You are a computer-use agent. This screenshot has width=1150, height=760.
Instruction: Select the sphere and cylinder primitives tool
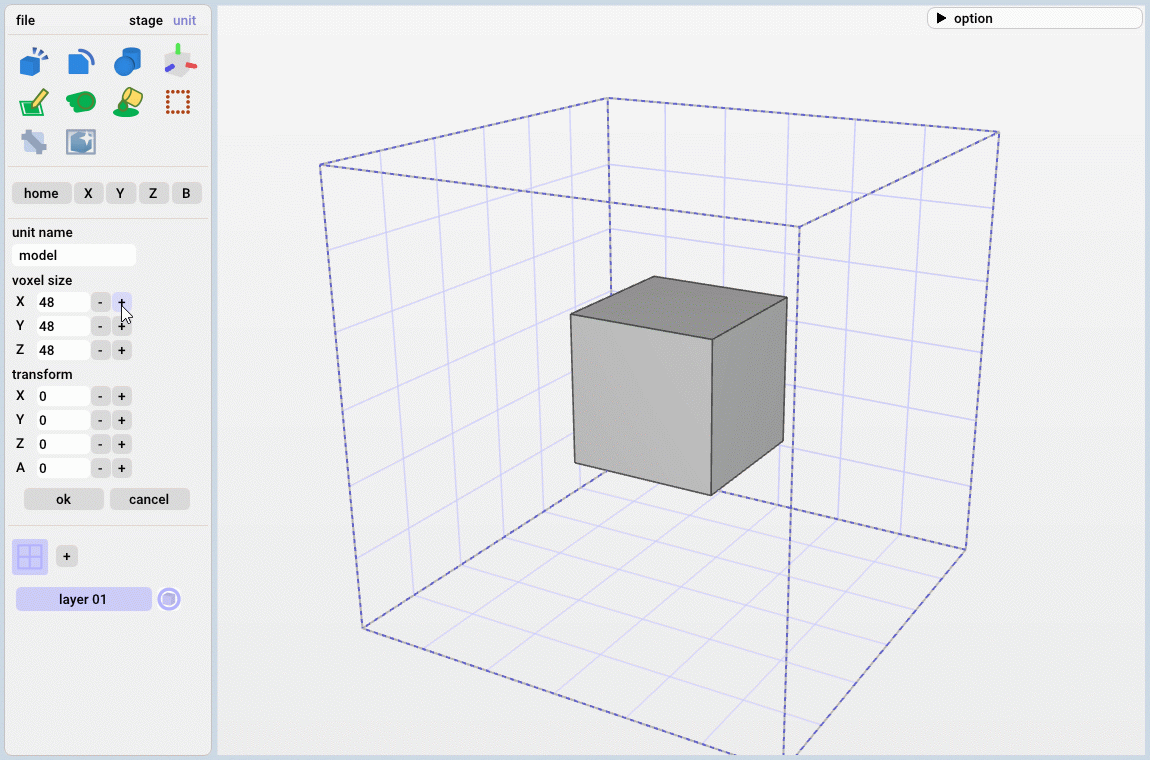(128, 62)
